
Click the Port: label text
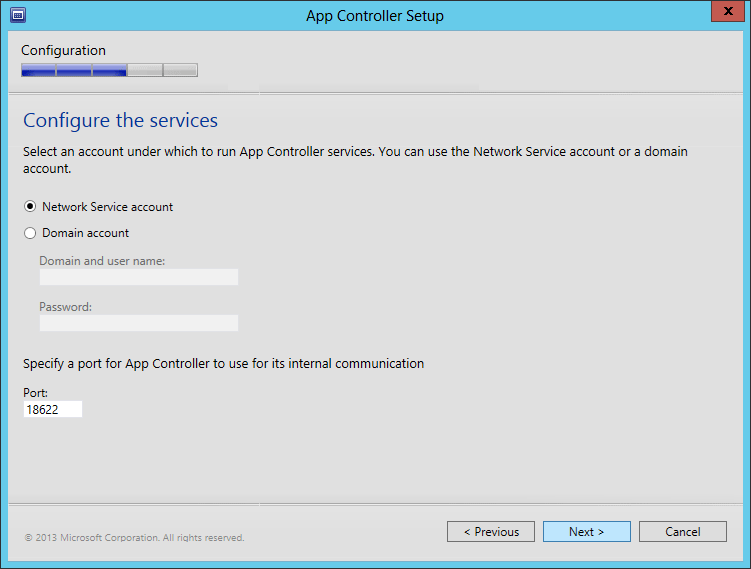(x=36, y=393)
